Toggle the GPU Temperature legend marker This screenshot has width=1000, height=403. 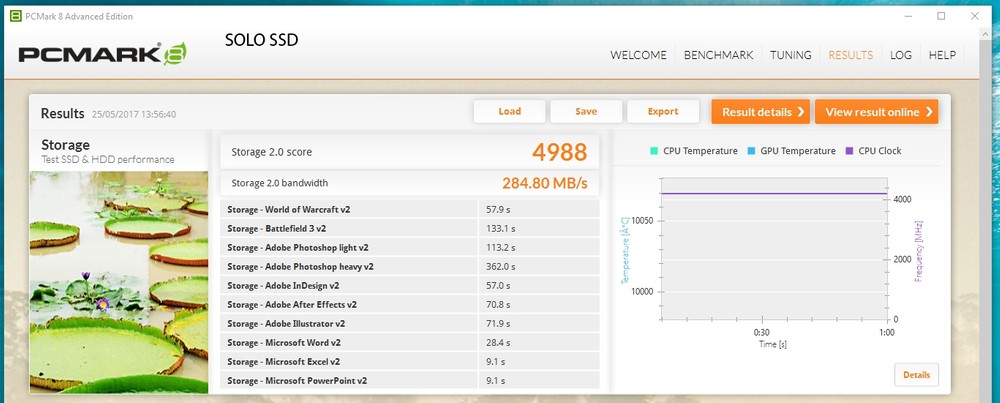pos(750,151)
